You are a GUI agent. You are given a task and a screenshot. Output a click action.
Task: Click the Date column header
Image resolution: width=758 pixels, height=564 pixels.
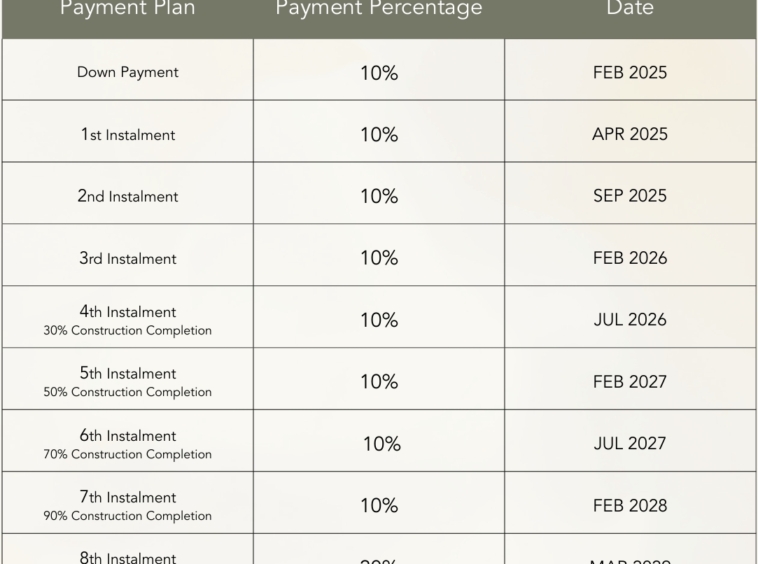coord(630,9)
